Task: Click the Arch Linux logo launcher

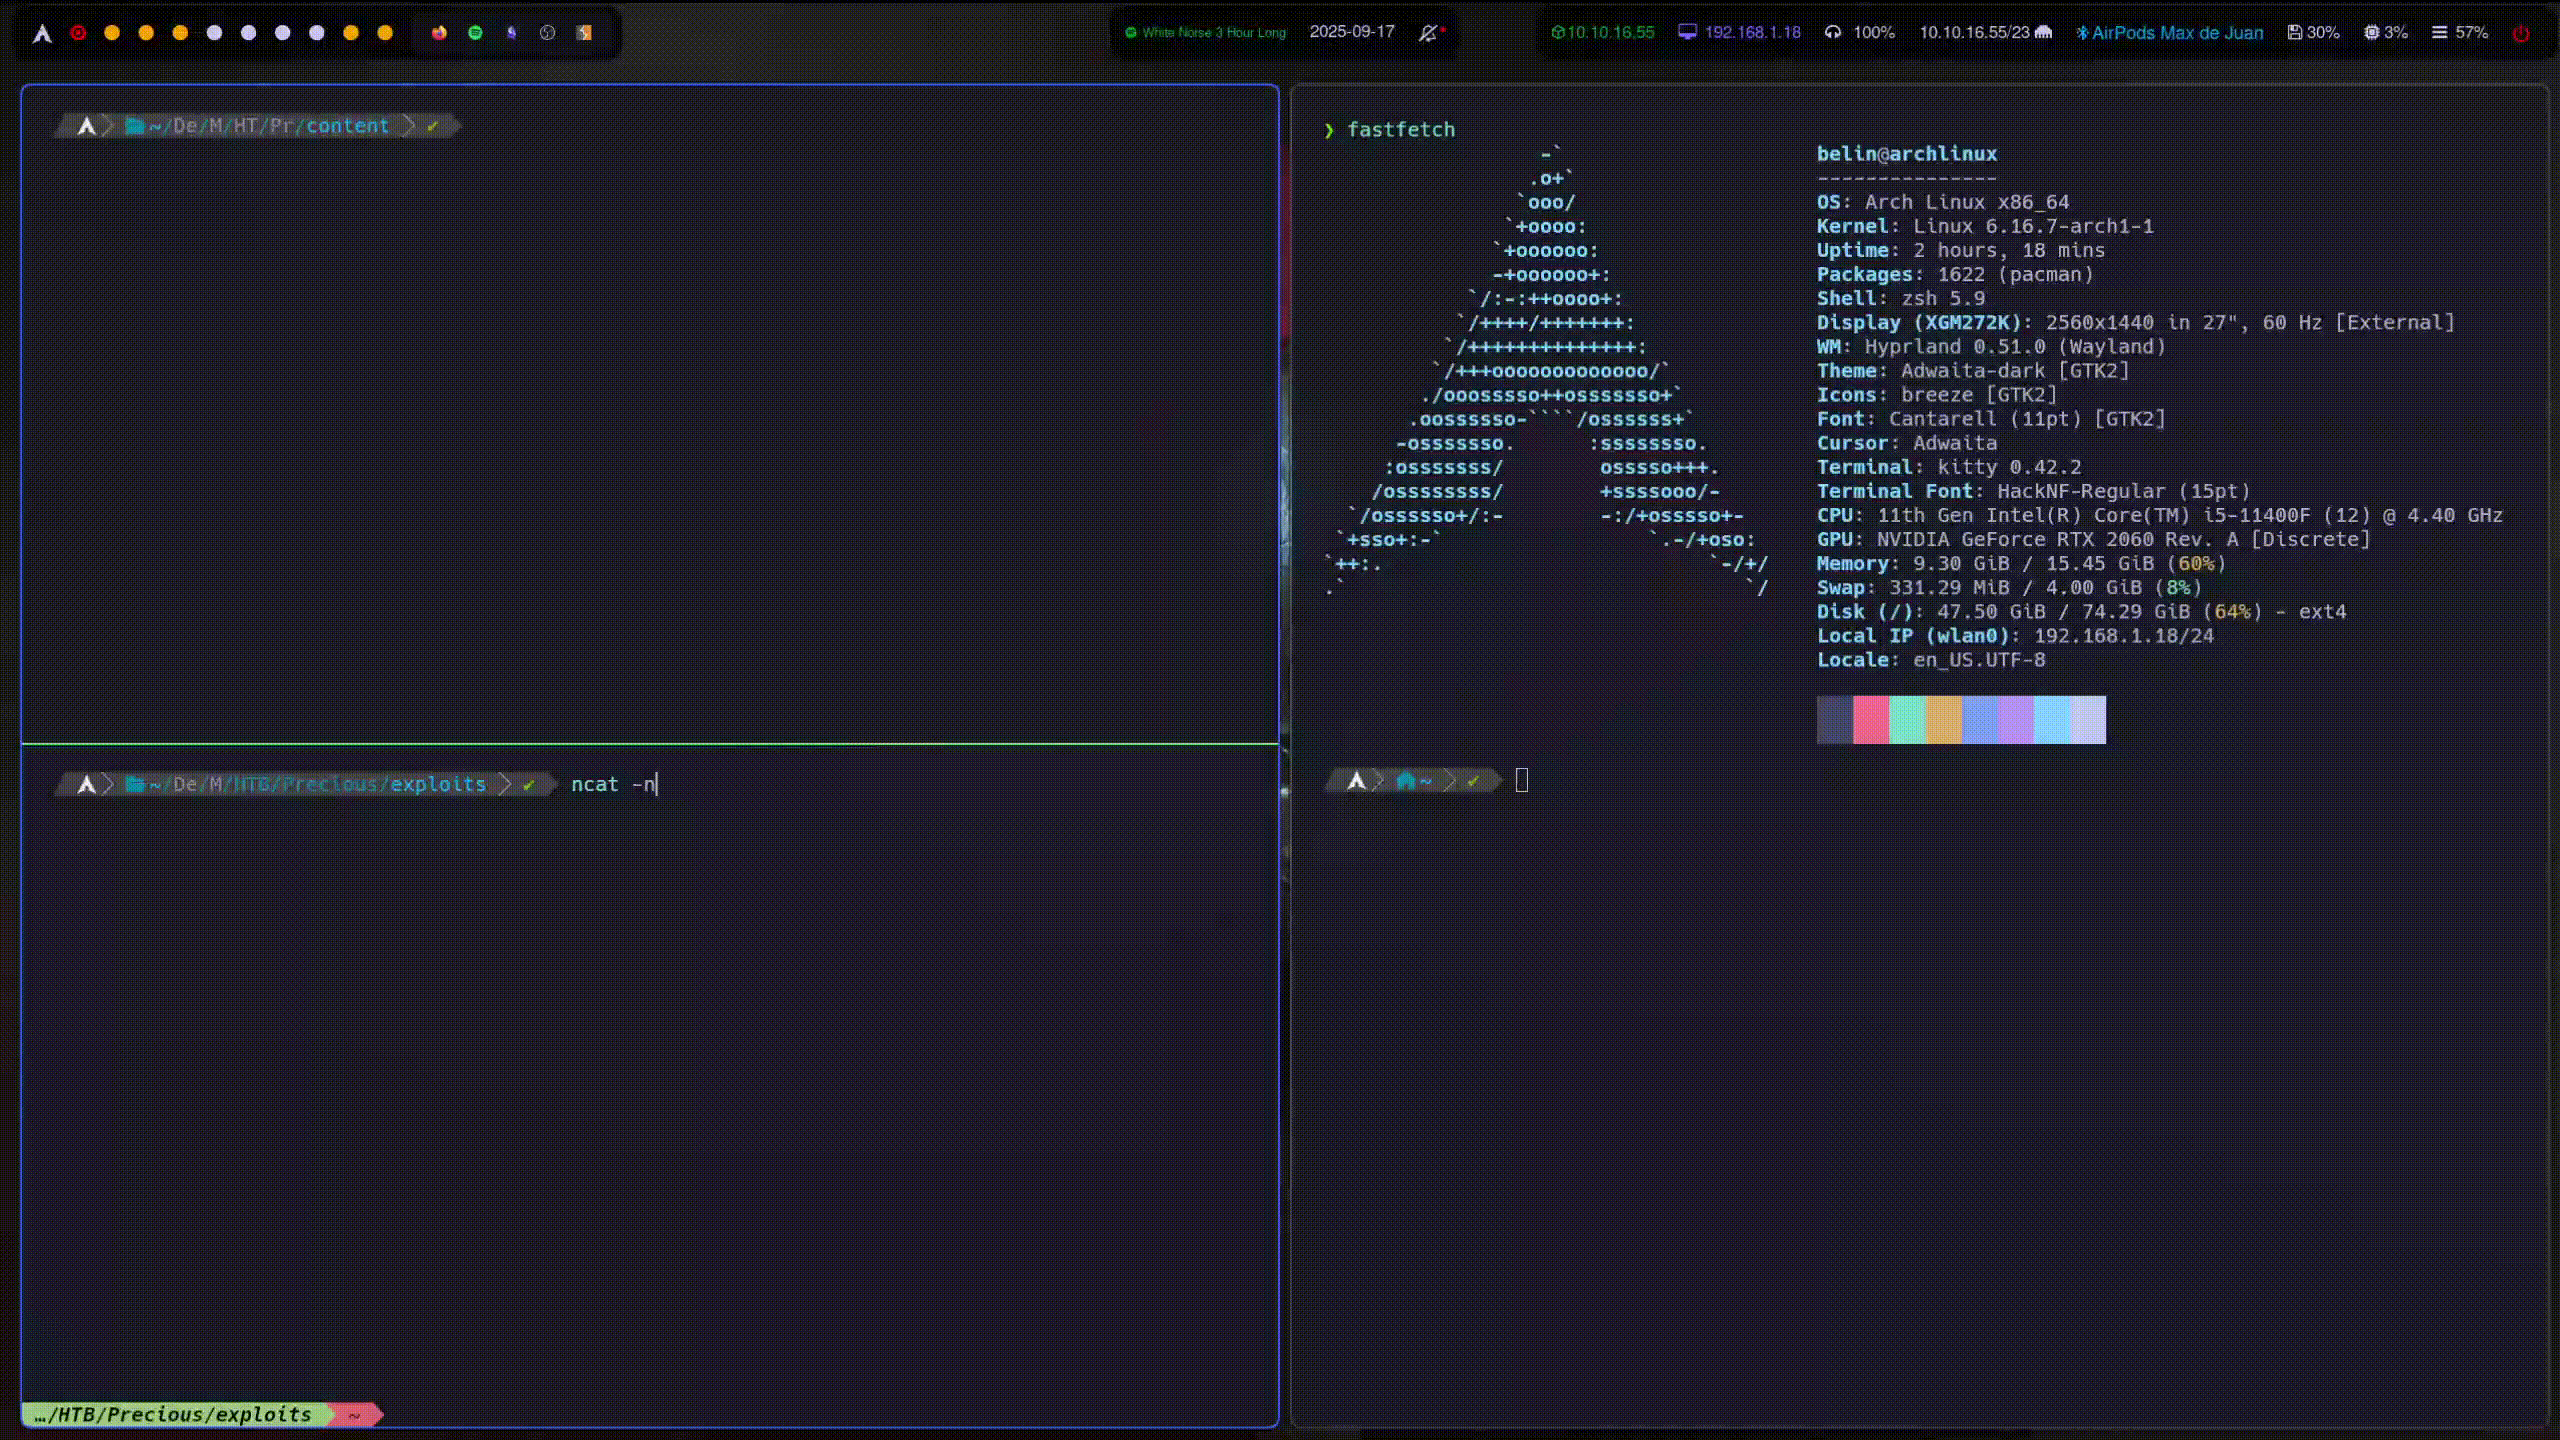Action: pyautogui.click(x=42, y=33)
